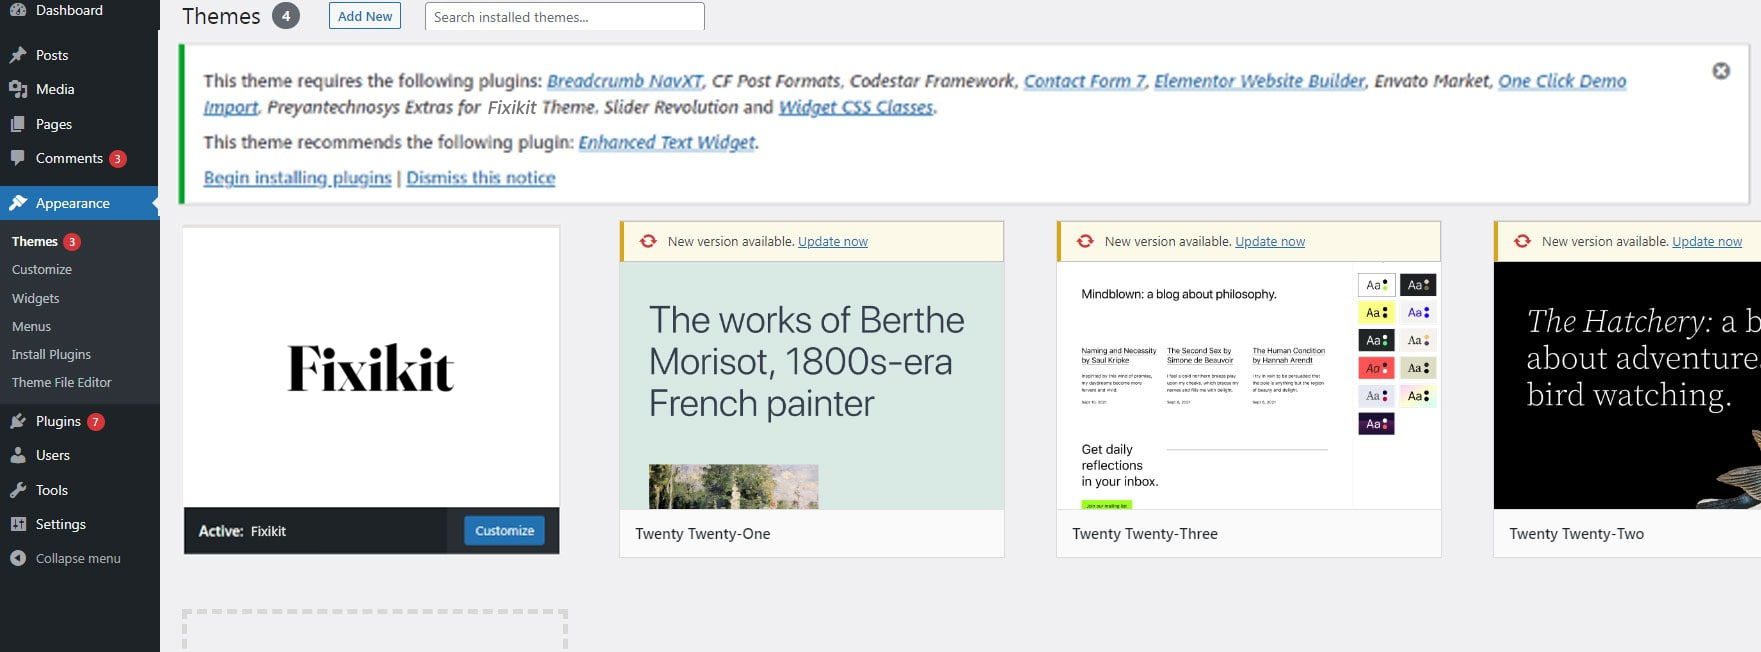Click the Add New theme button

tap(365, 16)
